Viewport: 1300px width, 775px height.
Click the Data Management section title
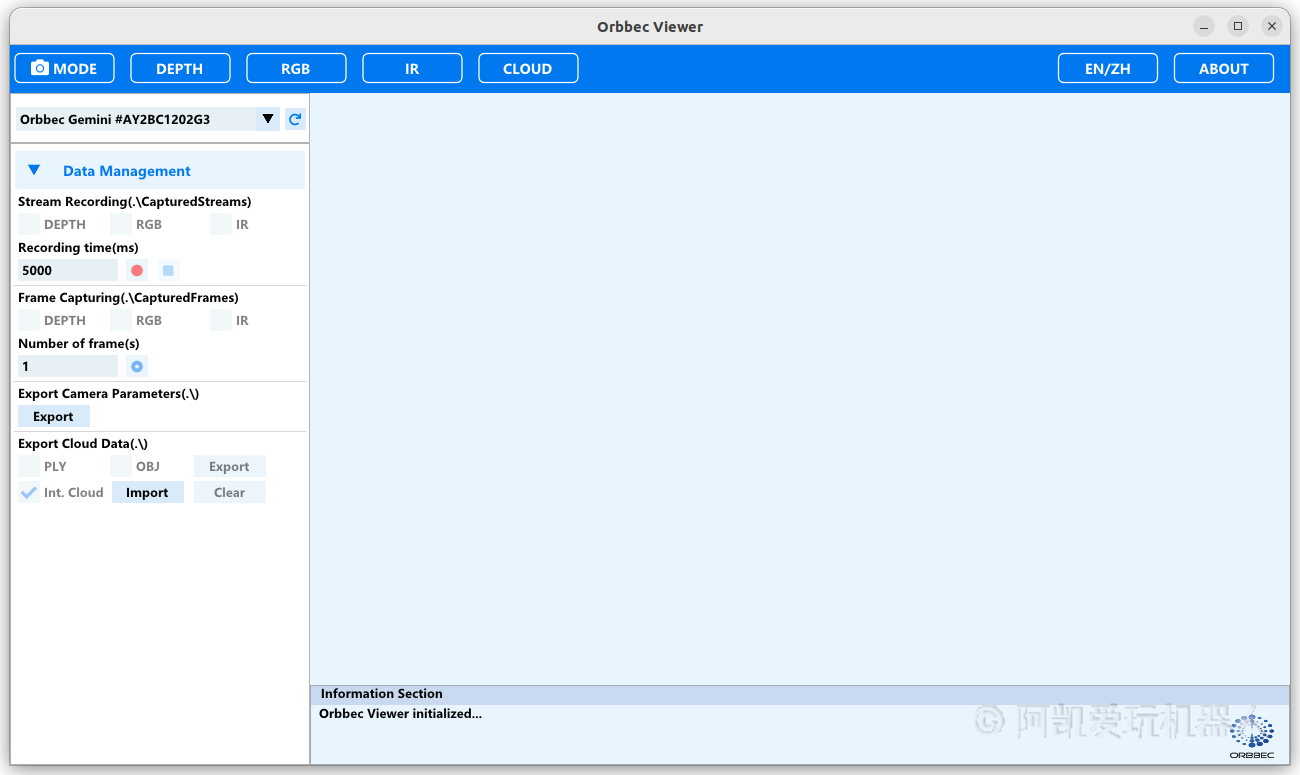[x=127, y=171]
